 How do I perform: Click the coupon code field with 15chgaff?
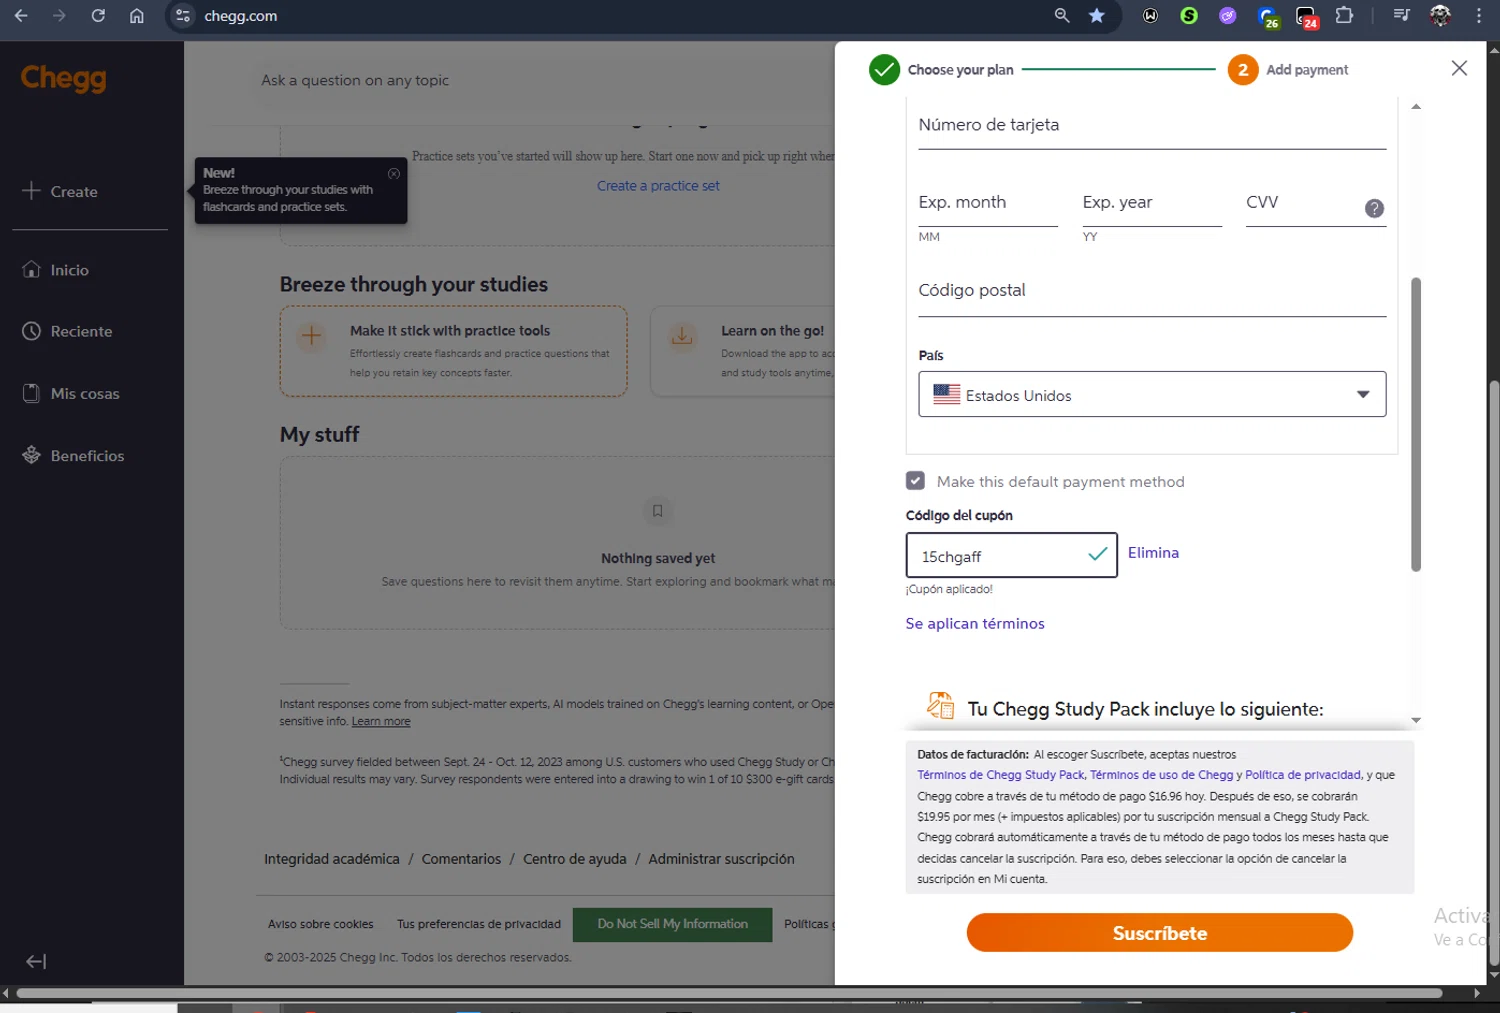click(x=1011, y=555)
